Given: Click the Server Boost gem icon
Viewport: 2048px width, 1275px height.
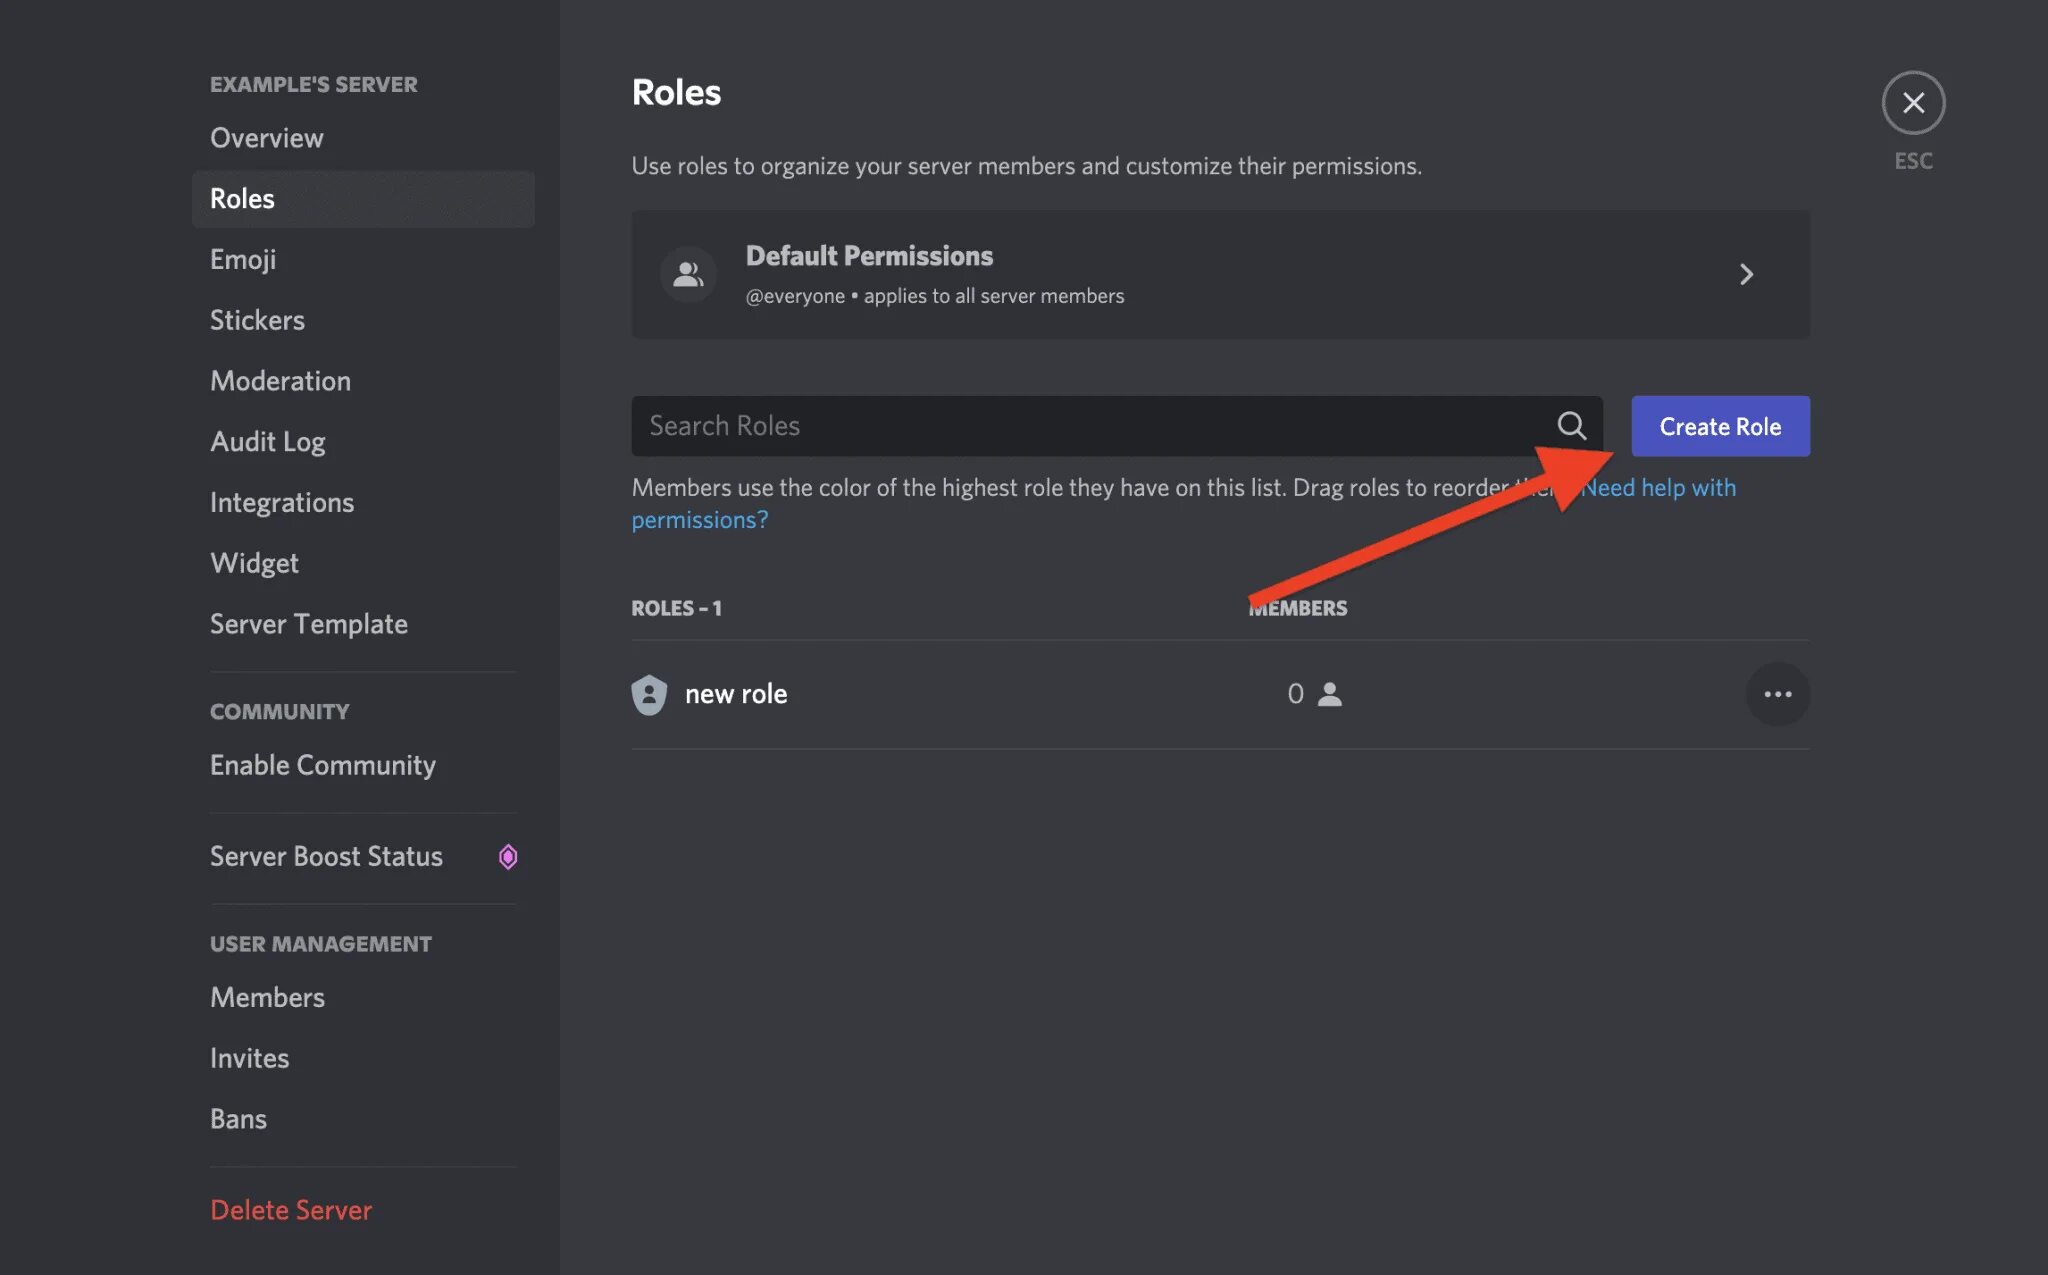Looking at the screenshot, I should click(508, 857).
